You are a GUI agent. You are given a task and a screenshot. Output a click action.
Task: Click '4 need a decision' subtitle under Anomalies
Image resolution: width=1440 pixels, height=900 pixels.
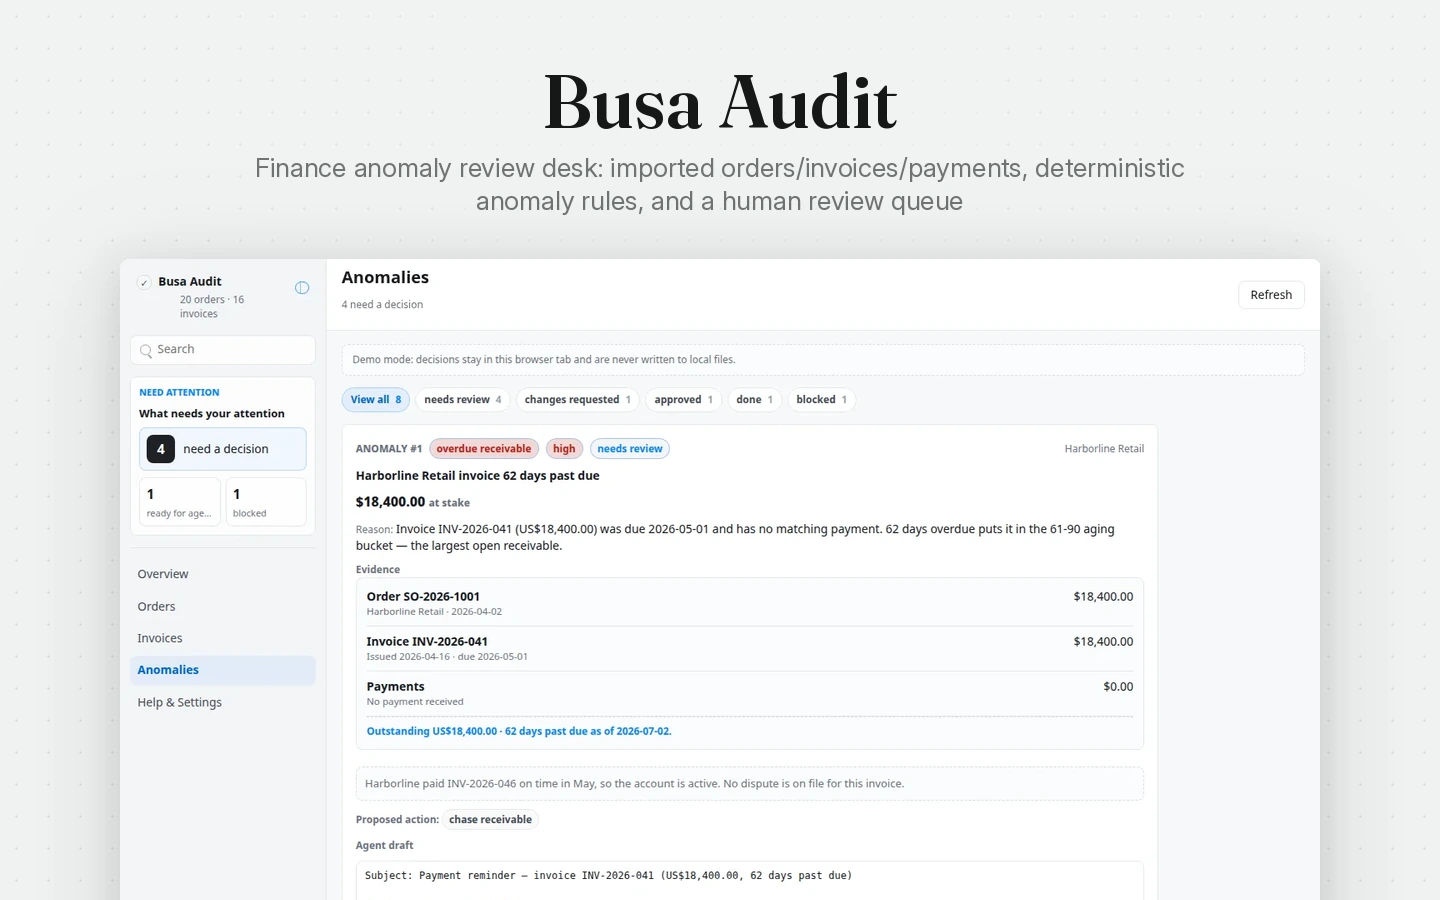[x=382, y=305]
